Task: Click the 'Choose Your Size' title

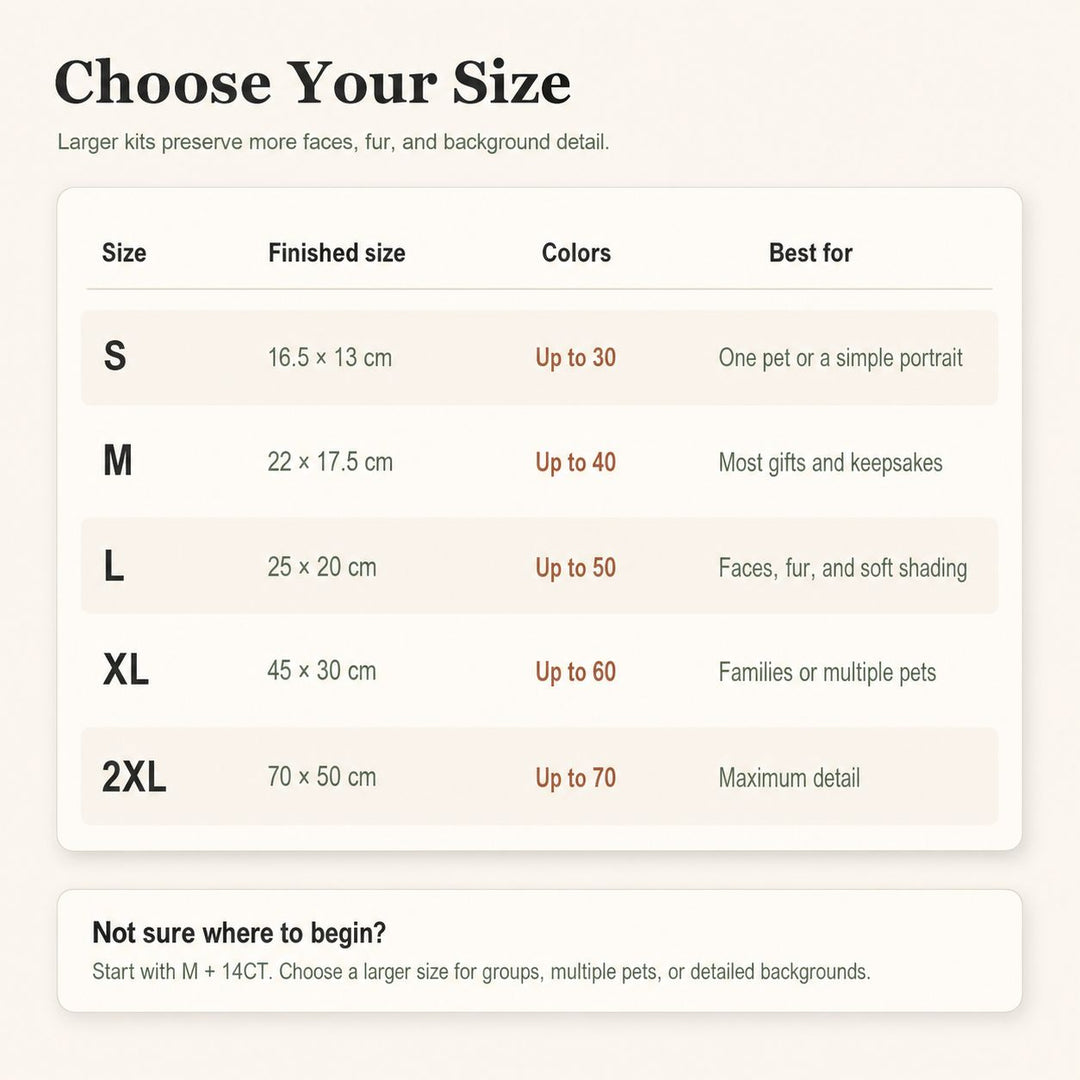Action: click(313, 83)
